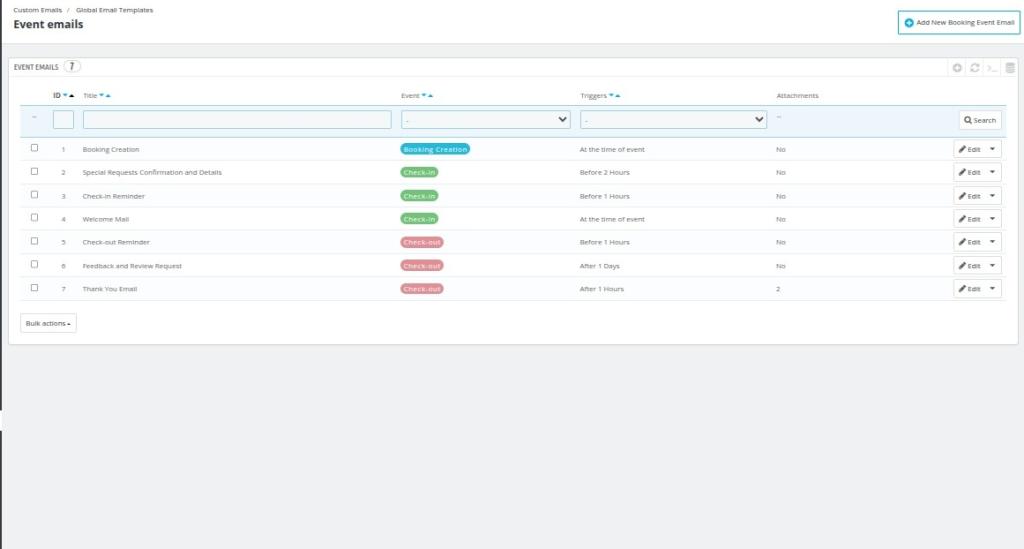
Task: Sort Triggers column descending arrow
Action: pos(610,96)
